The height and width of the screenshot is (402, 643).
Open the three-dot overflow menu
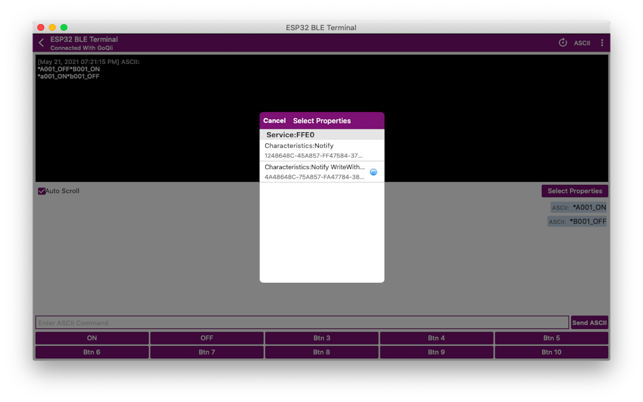click(602, 43)
